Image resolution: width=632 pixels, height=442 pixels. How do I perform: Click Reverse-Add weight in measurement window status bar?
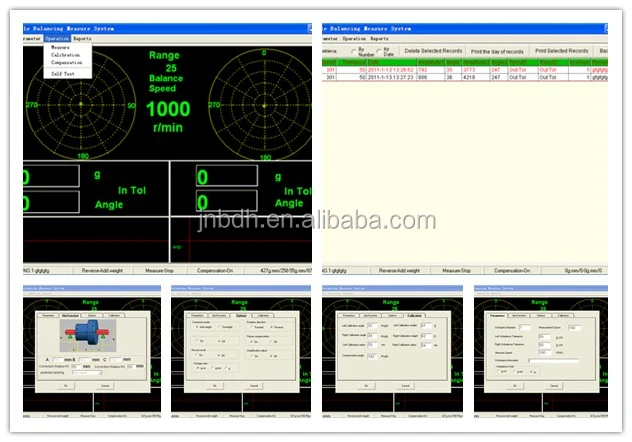coord(102,270)
